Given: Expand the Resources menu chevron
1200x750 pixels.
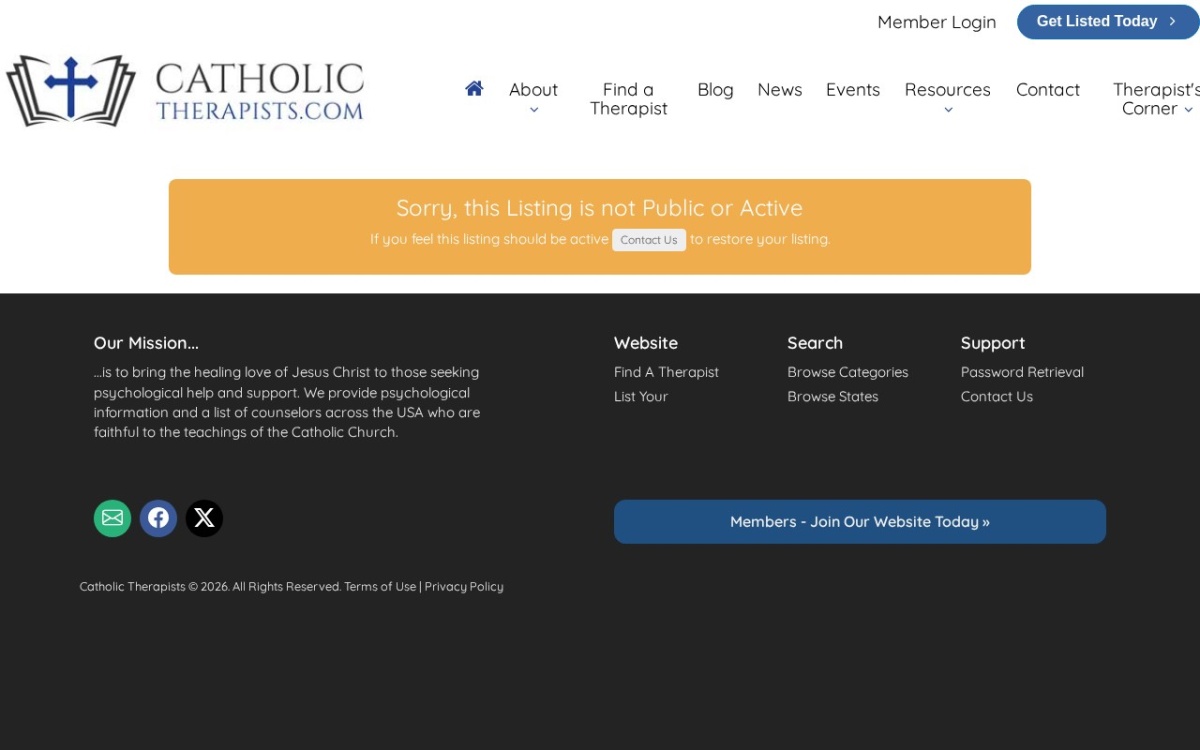Looking at the screenshot, I should pos(948,110).
